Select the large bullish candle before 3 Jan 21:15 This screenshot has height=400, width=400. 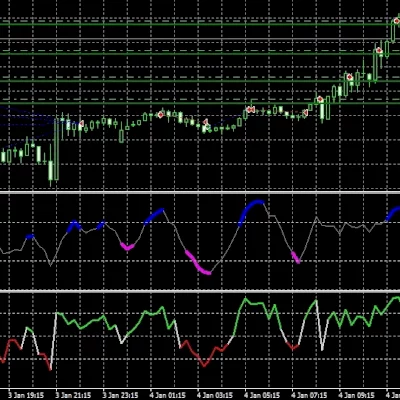(x=56, y=149)
